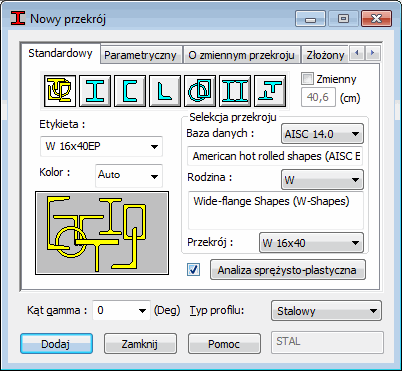This screenshot has width=402, height=371.
Task: Click the Analiza sprężysto-plastyczna button
Action: pos(288,270)
